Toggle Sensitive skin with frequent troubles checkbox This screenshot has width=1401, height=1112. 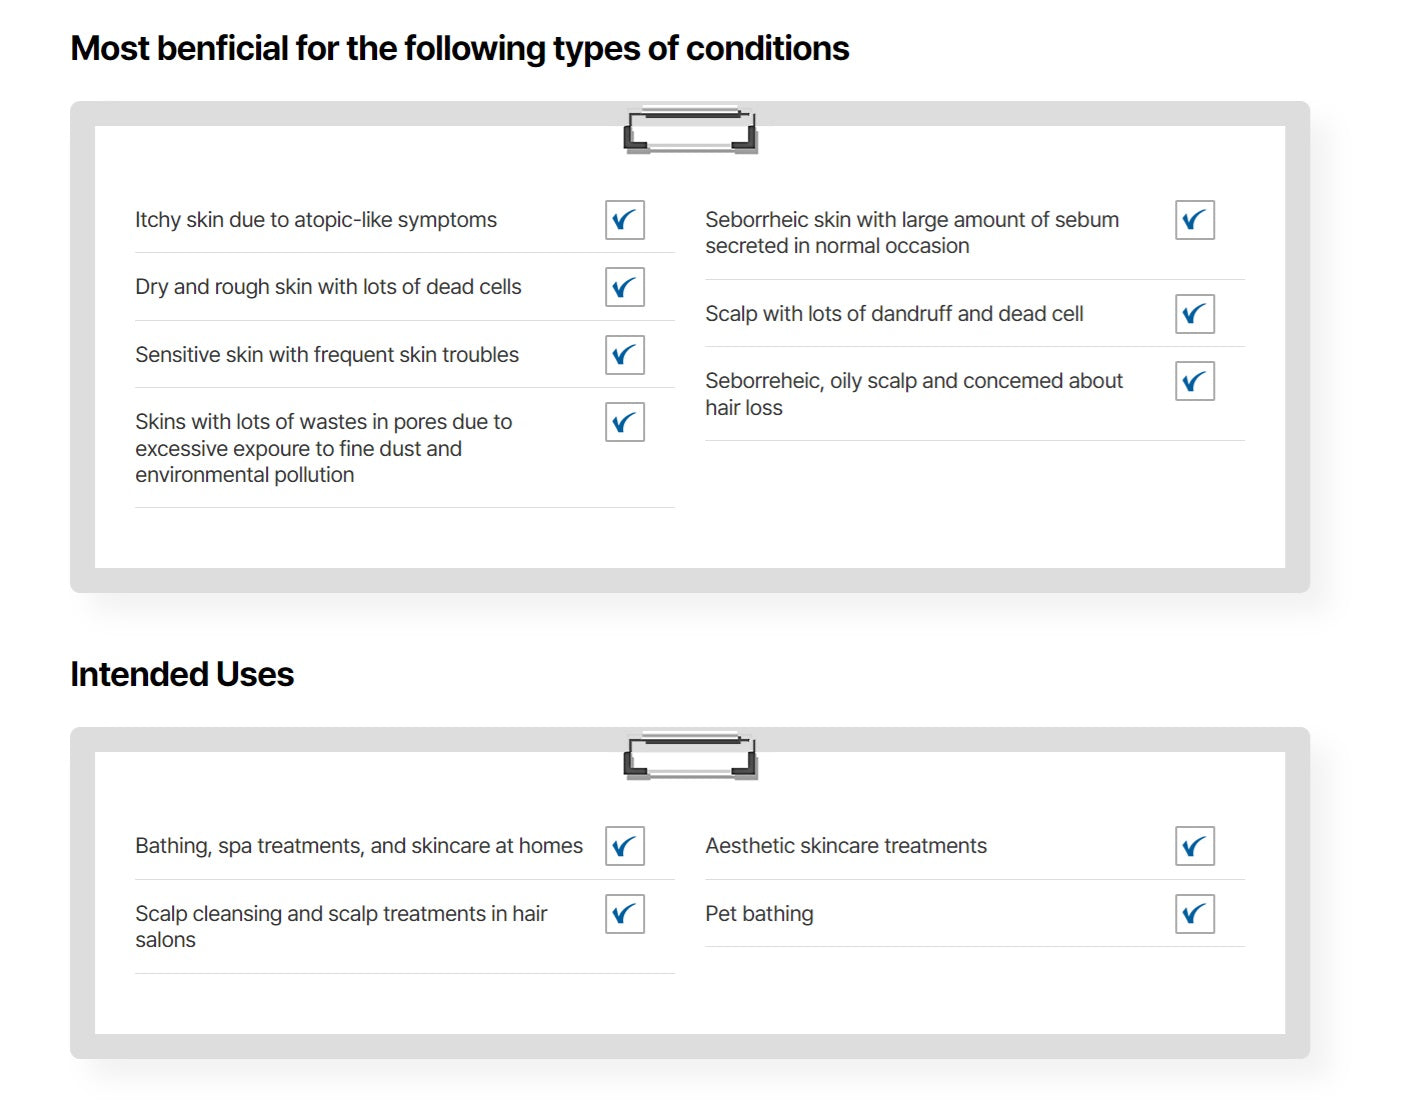coord(625,355)
